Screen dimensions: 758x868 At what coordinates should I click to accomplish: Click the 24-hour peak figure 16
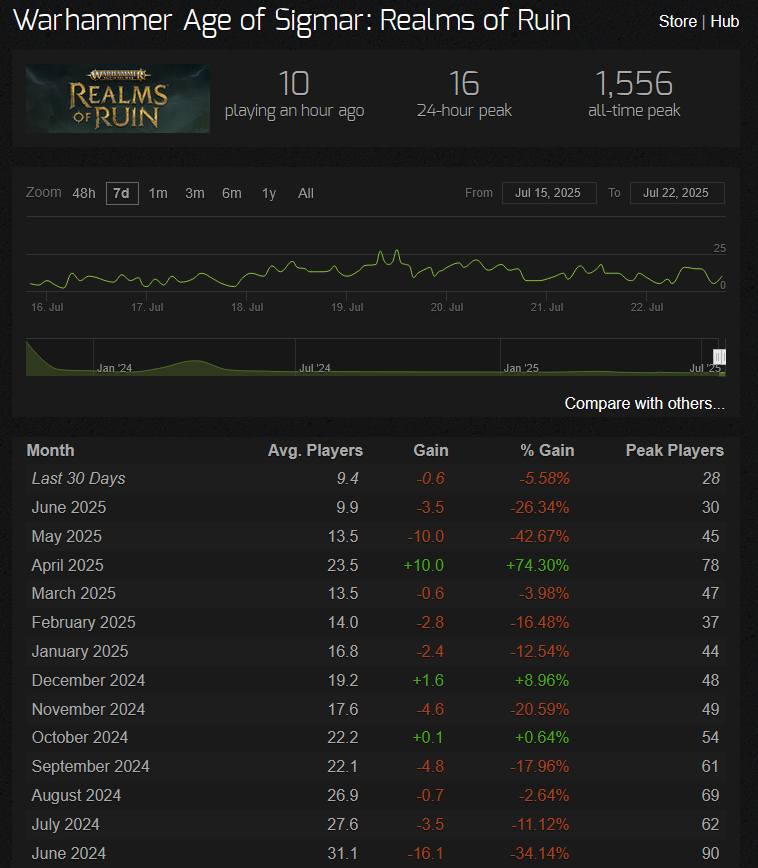[x=464, y=84]
